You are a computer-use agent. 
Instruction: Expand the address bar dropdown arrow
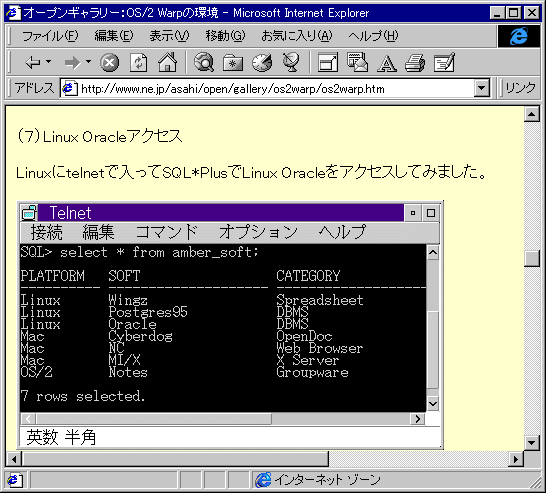point(482,88)
